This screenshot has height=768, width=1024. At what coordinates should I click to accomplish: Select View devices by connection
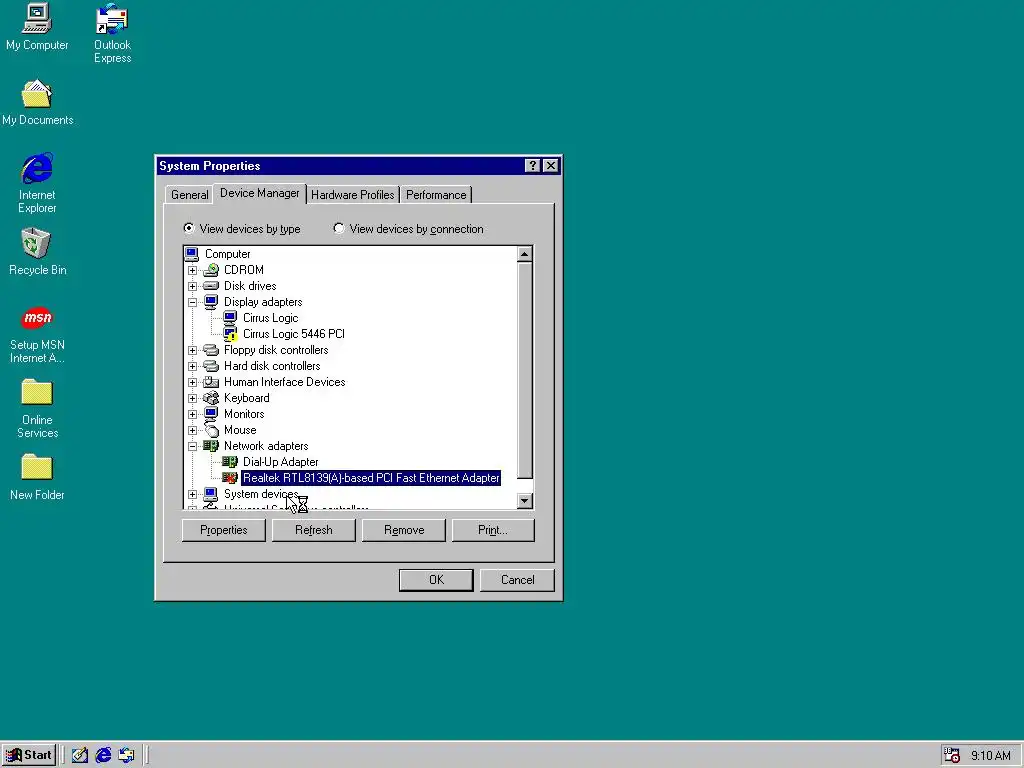(x=409, y=229)
